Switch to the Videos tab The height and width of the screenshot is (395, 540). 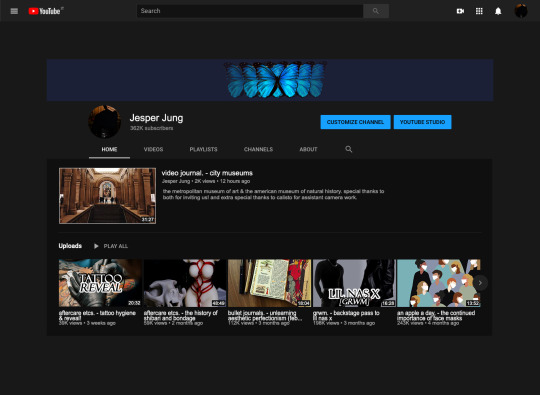153,149
